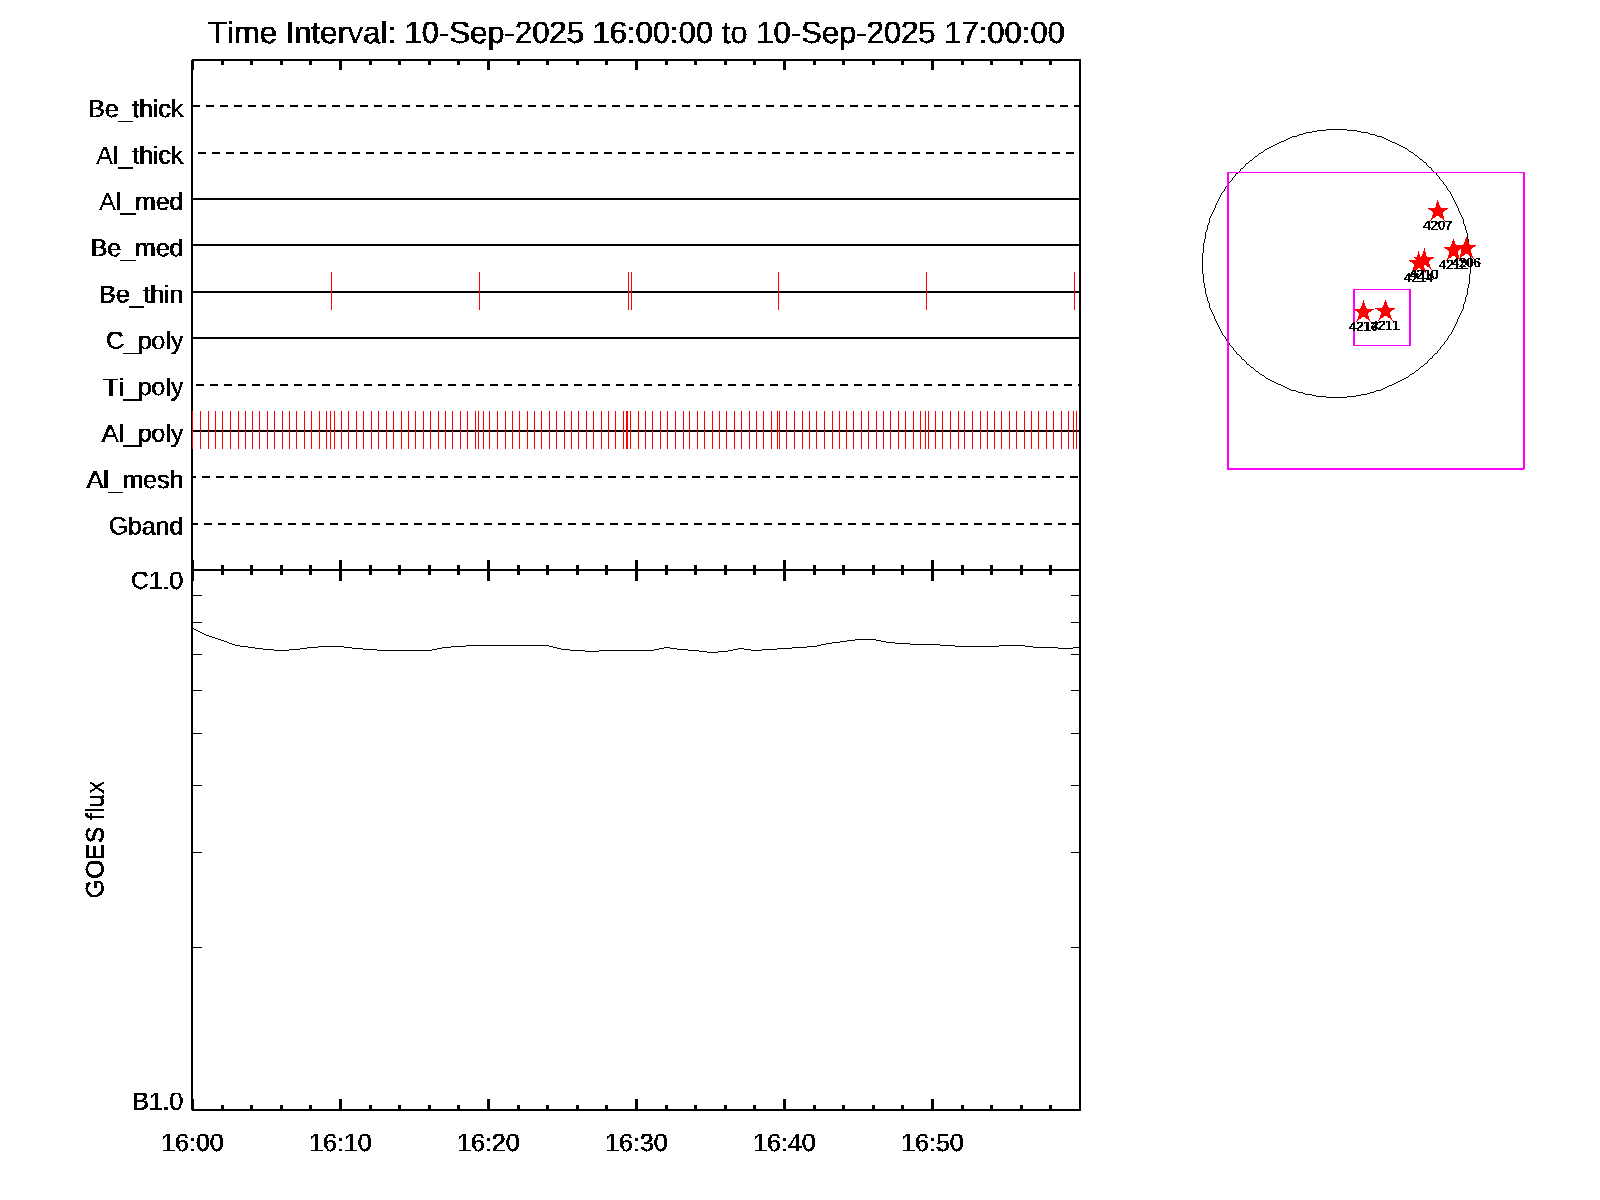Select the Be_thin gray marker near 16:20
Viewport: 1600px width, 1200px height.
(x=479, y=291)
